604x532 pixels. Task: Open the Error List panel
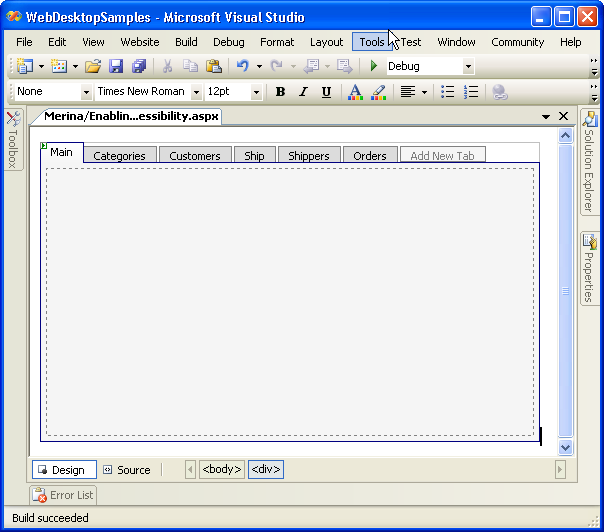click(x=62, y=495)
